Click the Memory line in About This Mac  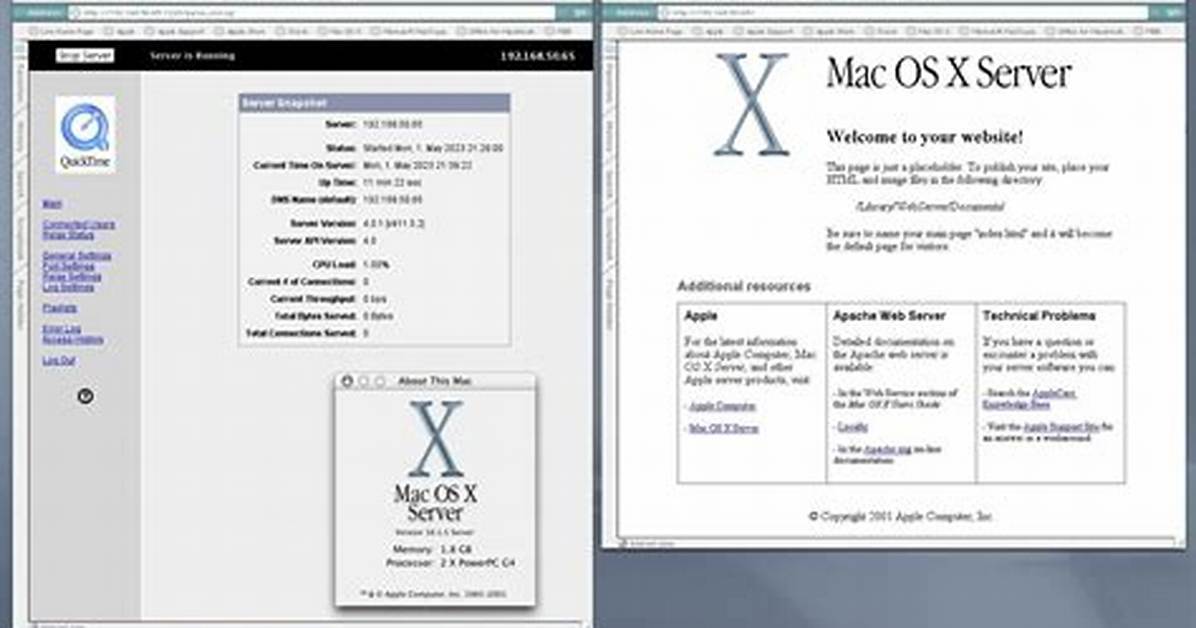click(x=432, y=549)
